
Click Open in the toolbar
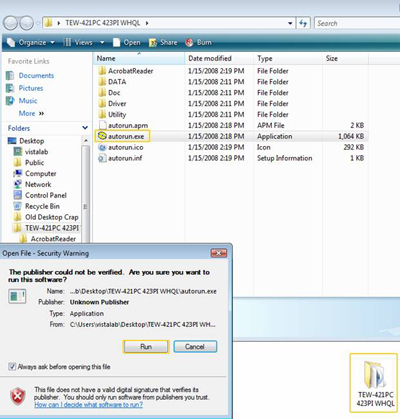pyautogui.click(x=127, y=42)
